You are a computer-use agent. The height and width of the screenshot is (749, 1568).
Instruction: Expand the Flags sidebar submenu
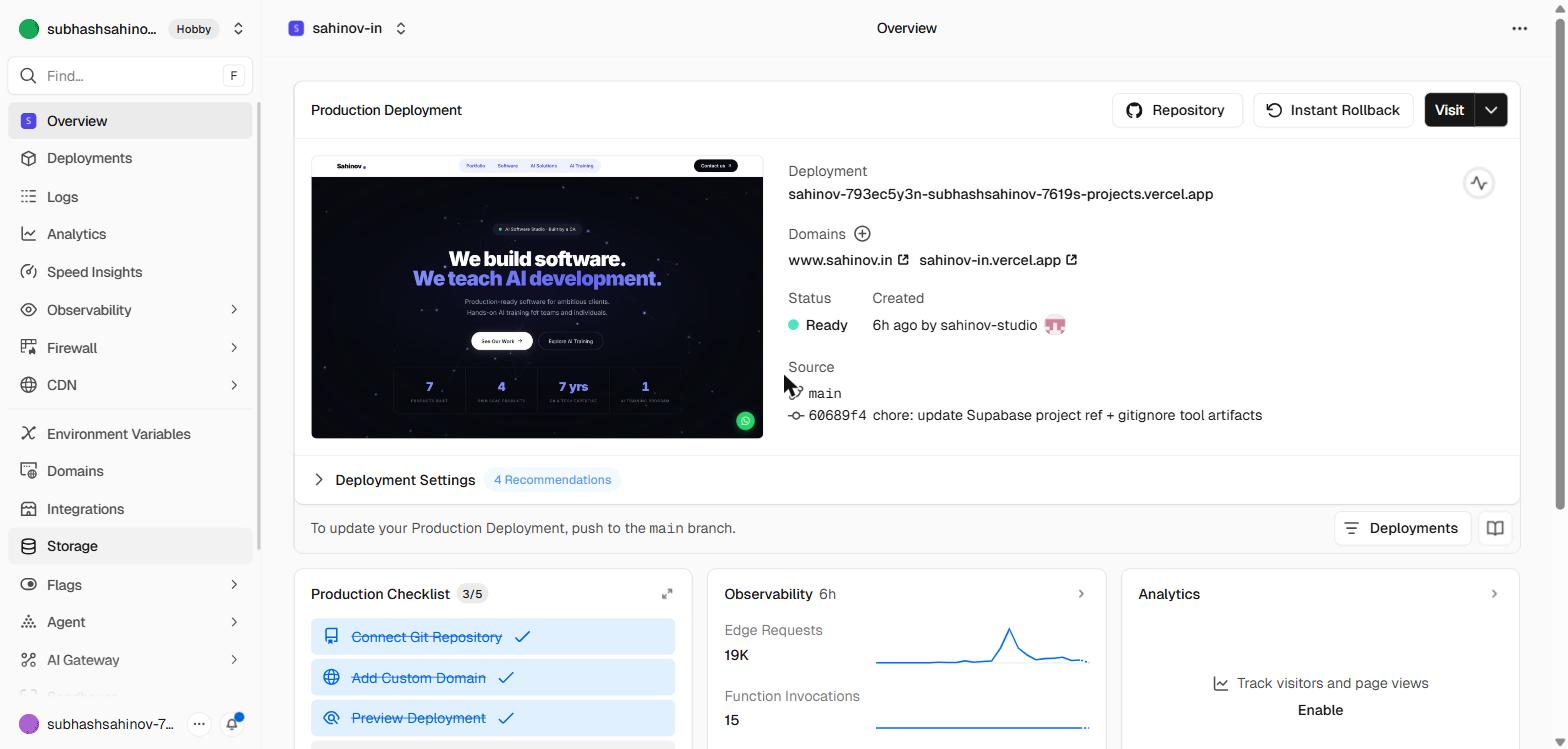(234, 585)
